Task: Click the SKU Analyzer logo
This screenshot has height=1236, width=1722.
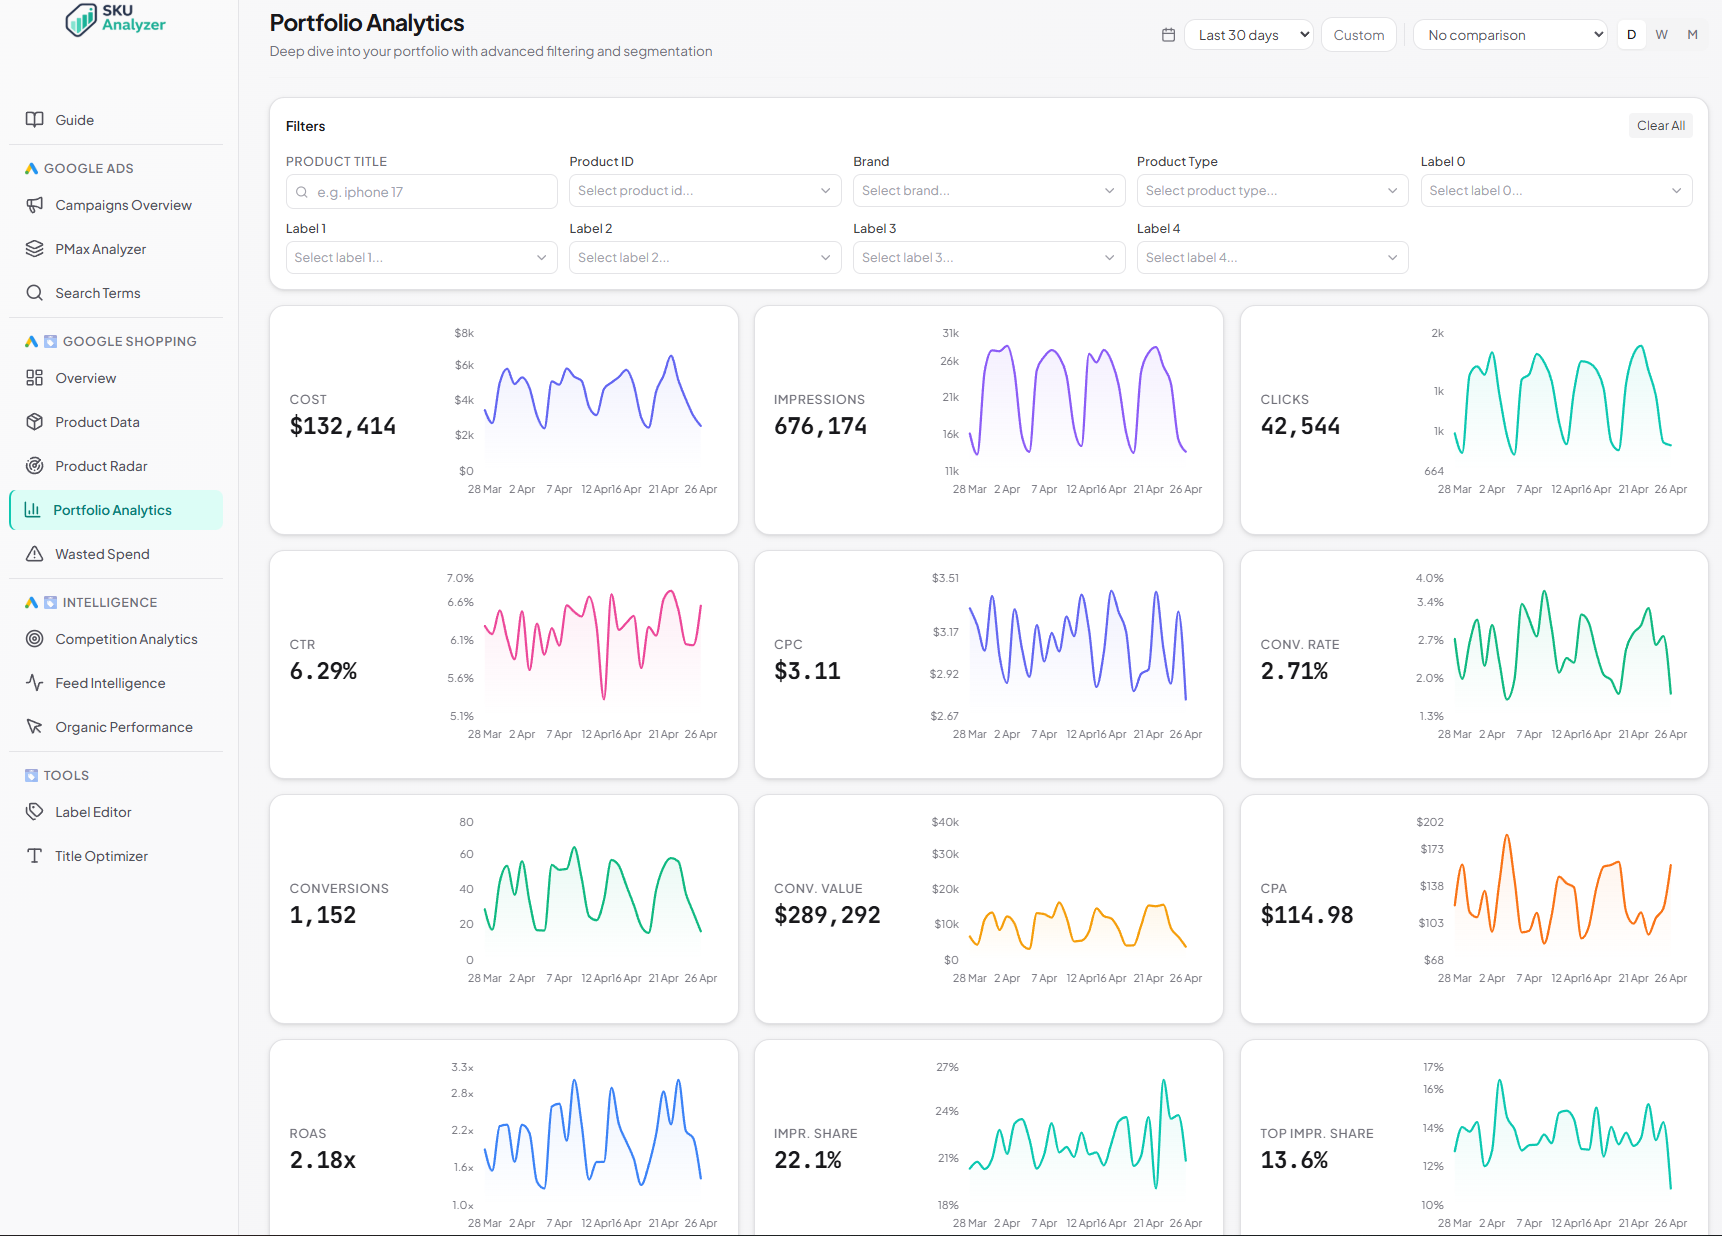Action: (x=116, y=19)
